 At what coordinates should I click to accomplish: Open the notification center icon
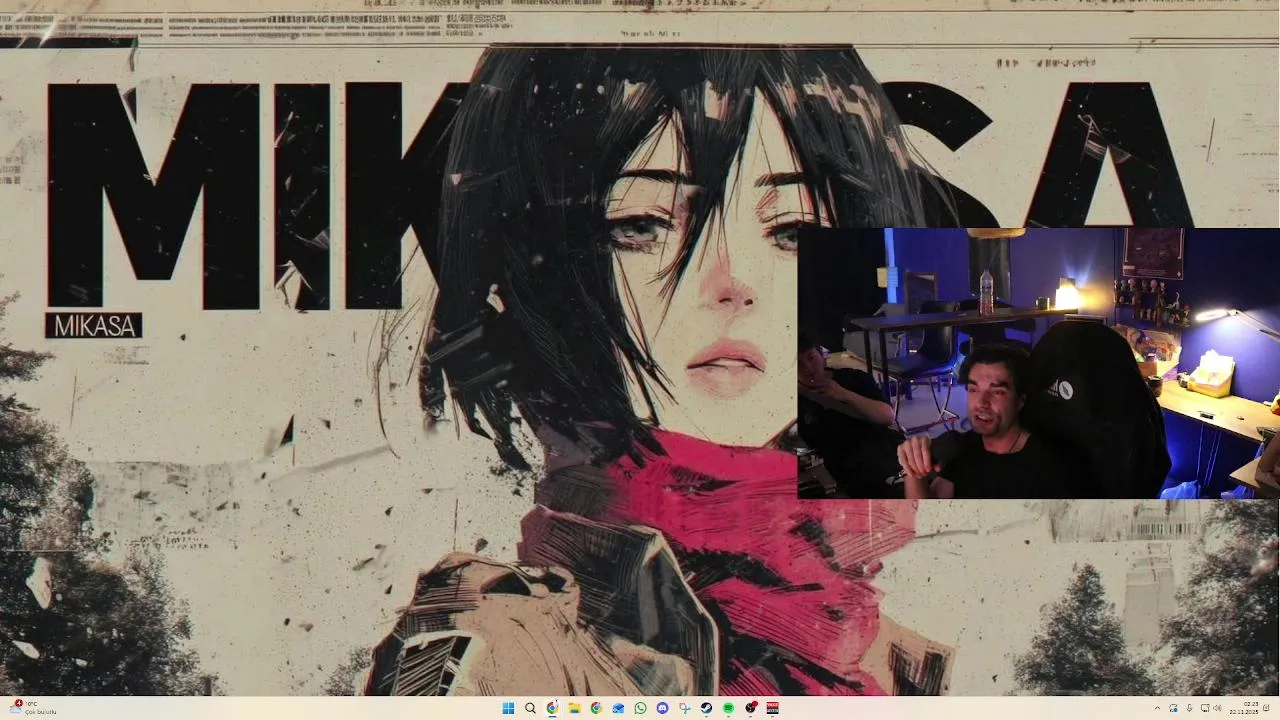click(x=1266, y=708)
